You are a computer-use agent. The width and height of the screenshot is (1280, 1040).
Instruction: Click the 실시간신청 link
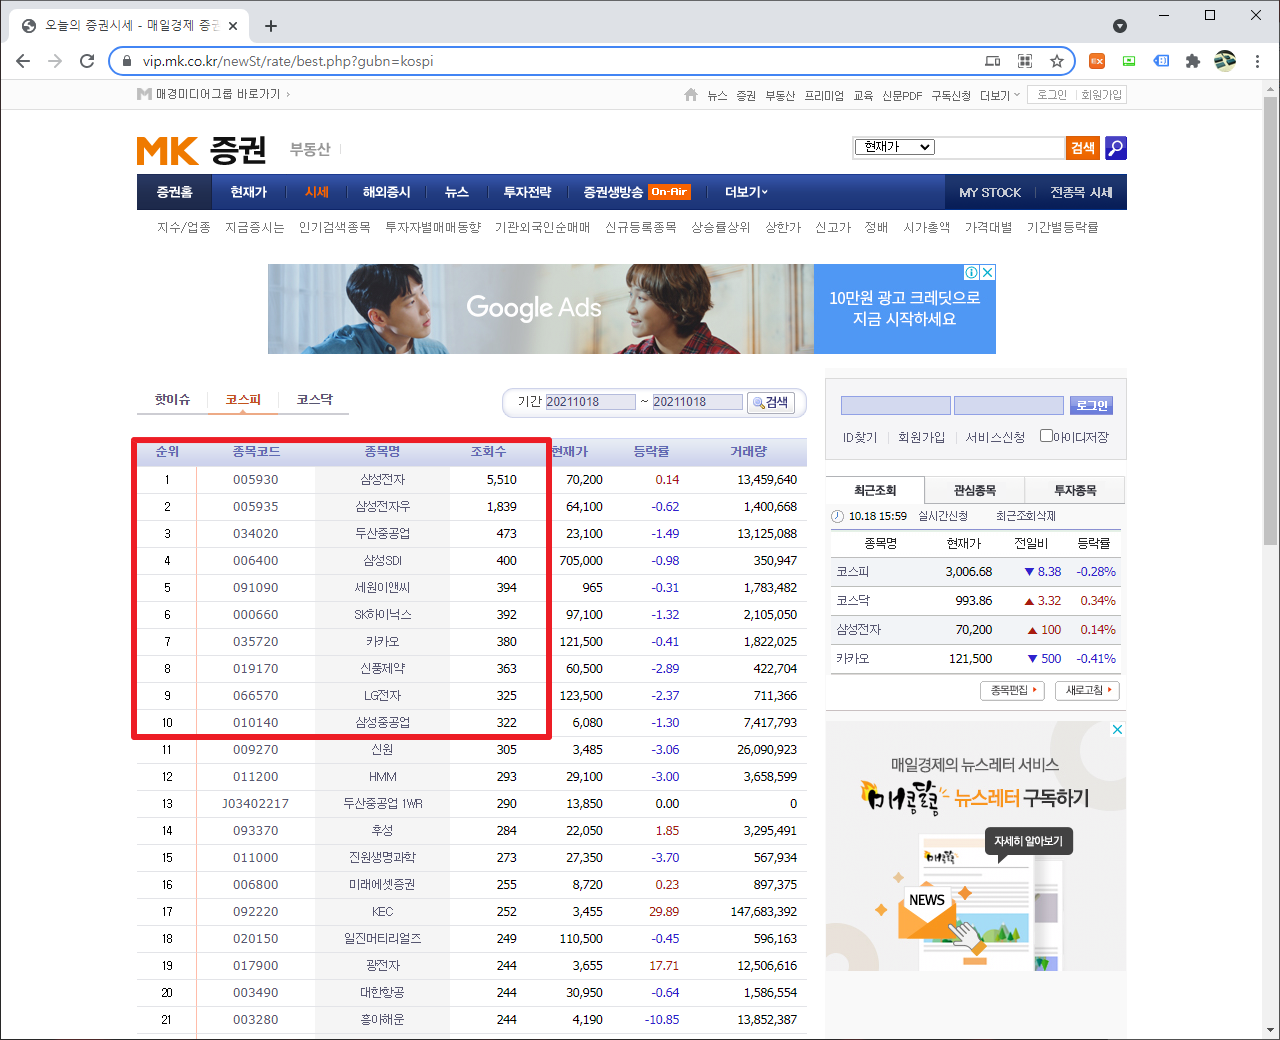coord(943,516)
